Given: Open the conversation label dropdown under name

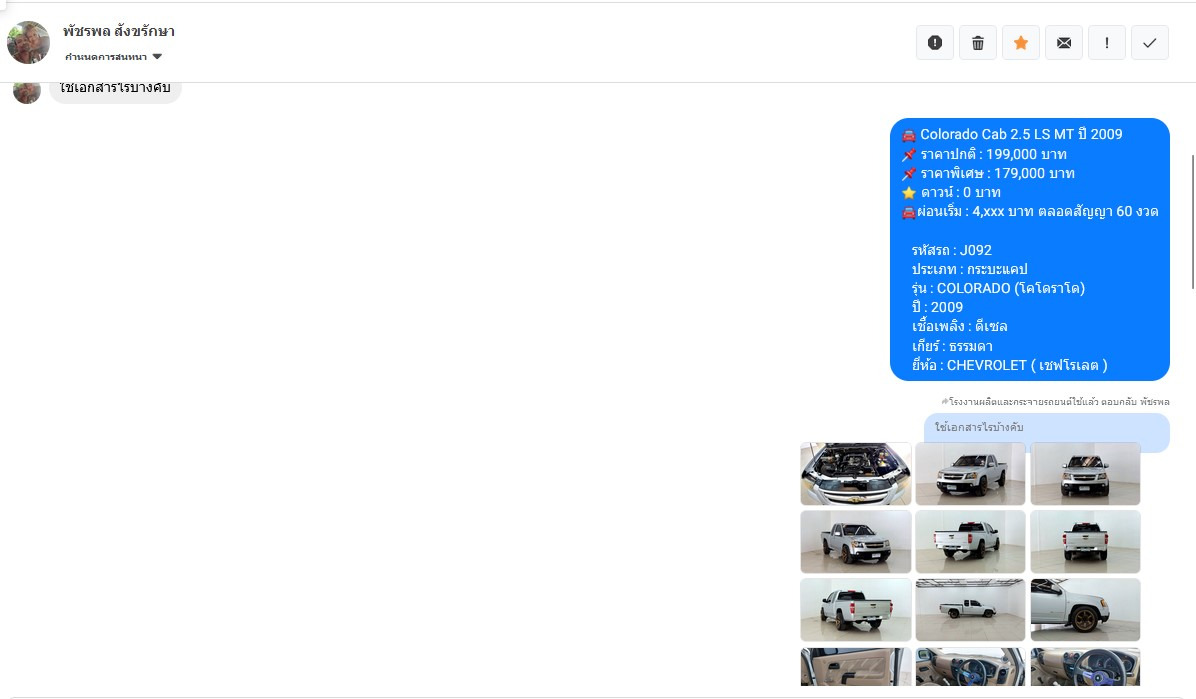Looking at the screenshot, I should [x=114, y=56].
